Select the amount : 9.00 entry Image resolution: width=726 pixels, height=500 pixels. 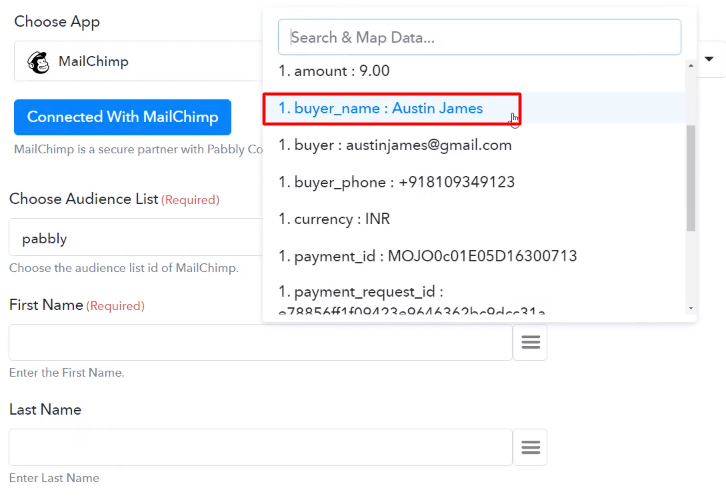[474, 71]
